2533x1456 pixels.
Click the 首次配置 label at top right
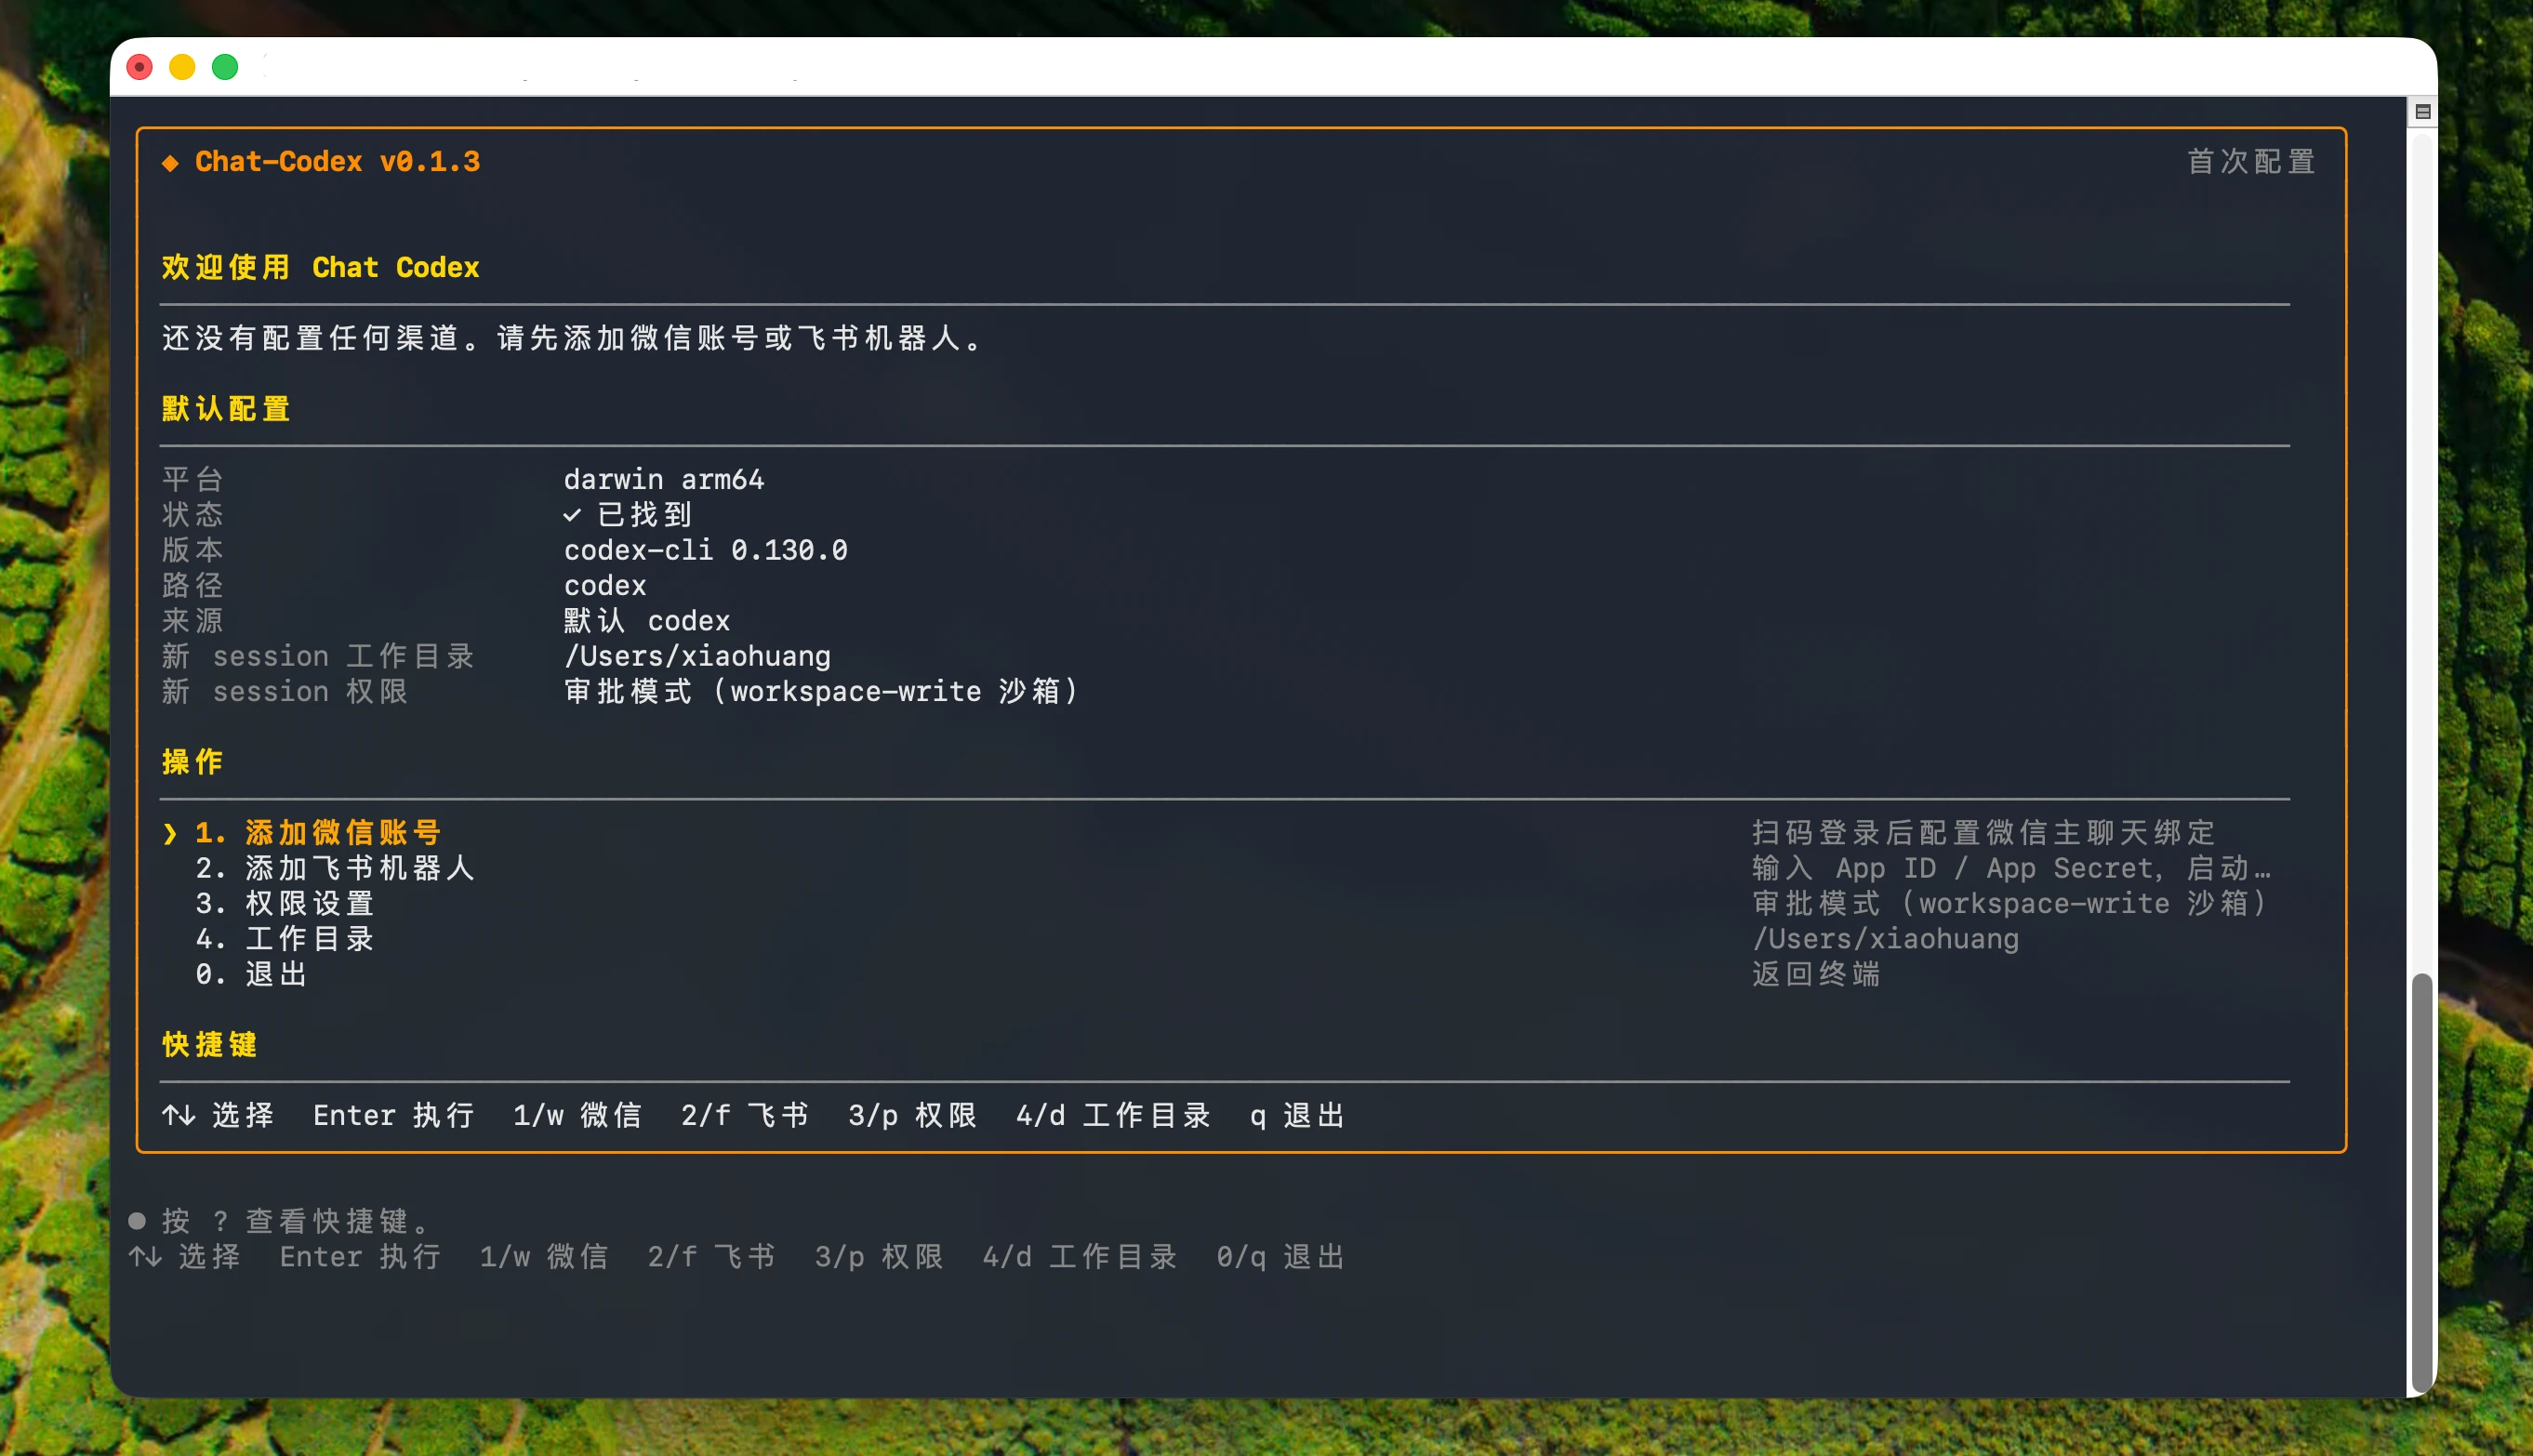pos(2251,162)
